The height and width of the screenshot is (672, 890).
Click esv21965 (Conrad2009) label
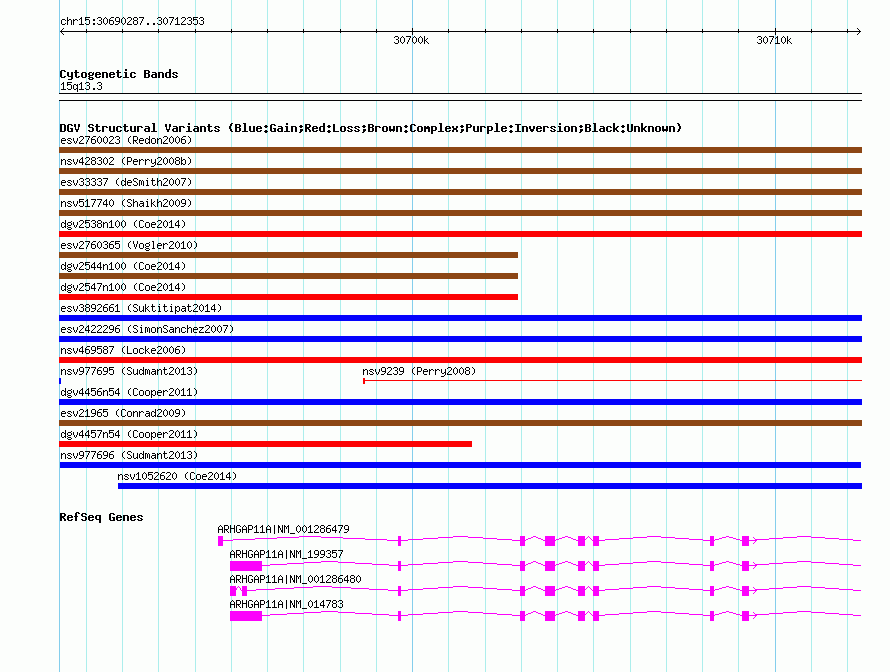pyautogui.click(x=123, y=413)
